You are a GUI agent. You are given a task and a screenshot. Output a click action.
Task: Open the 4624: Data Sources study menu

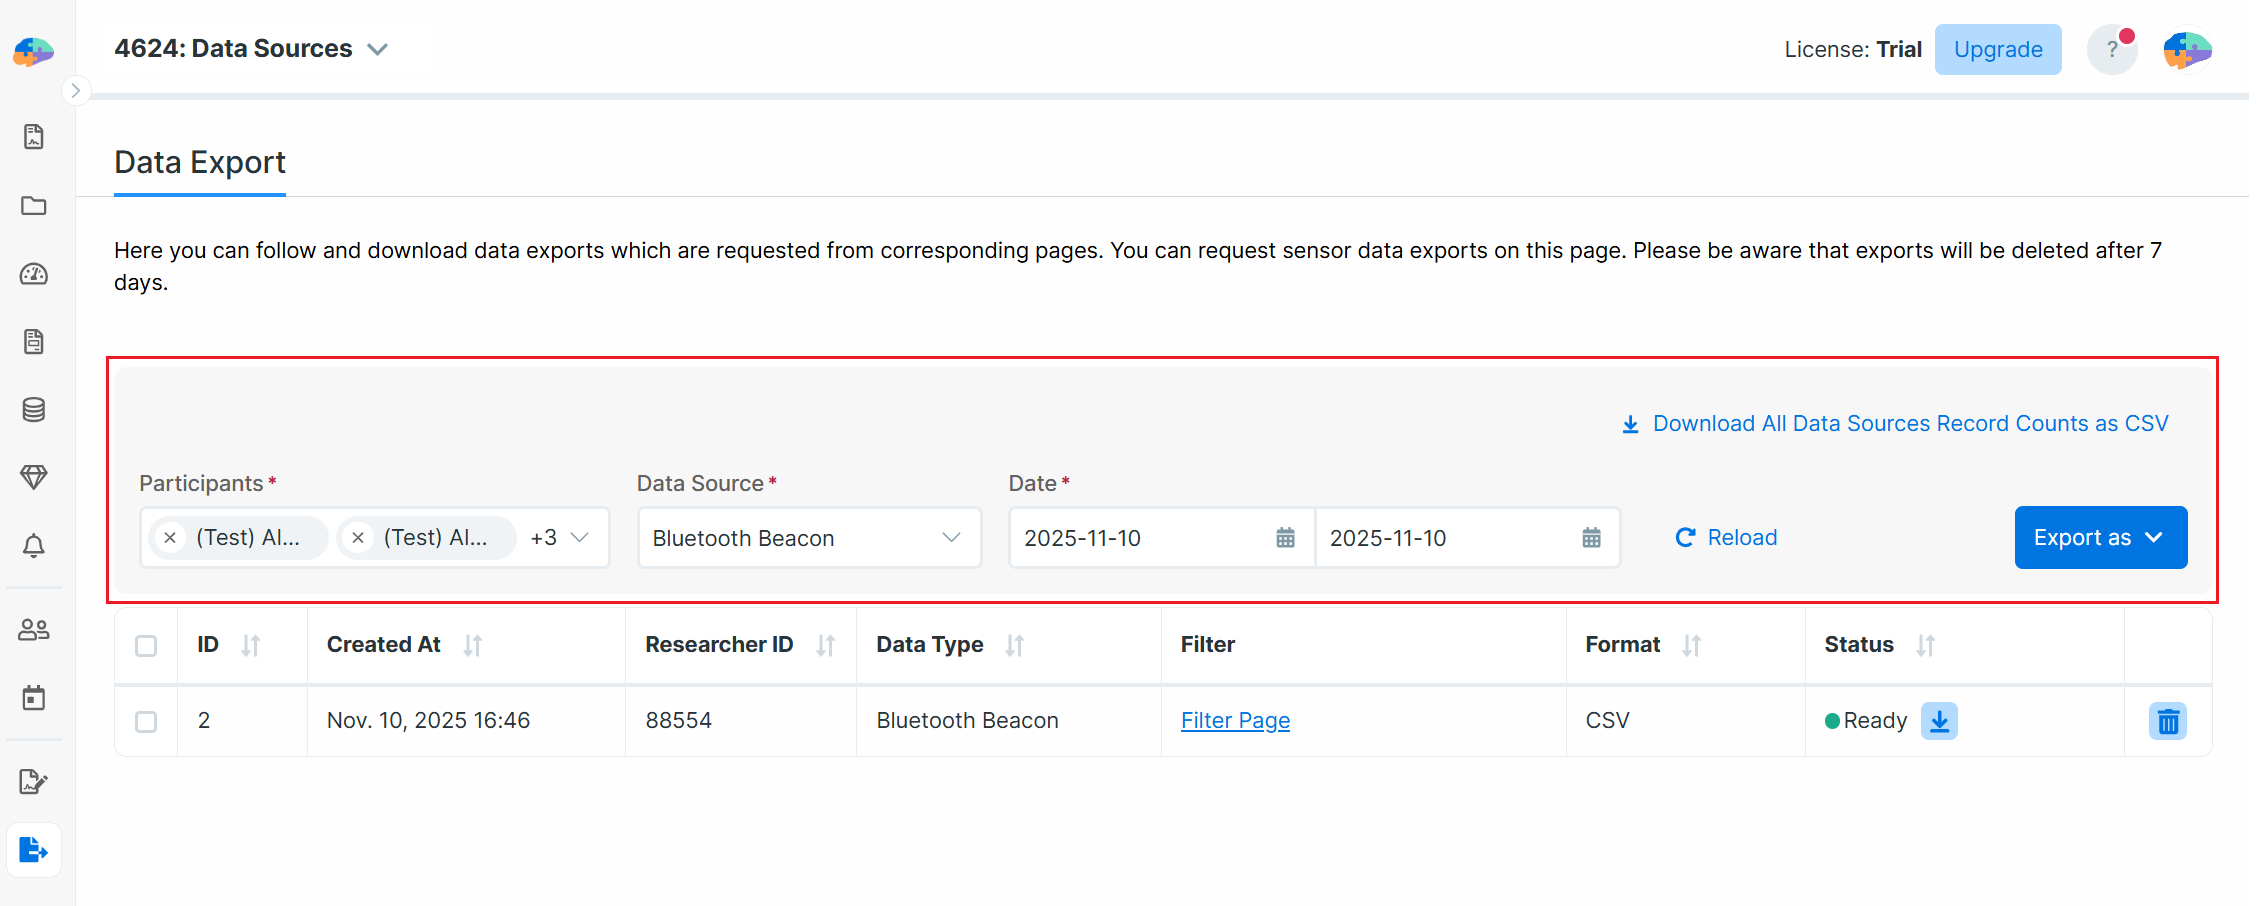[x=250, y=49]
